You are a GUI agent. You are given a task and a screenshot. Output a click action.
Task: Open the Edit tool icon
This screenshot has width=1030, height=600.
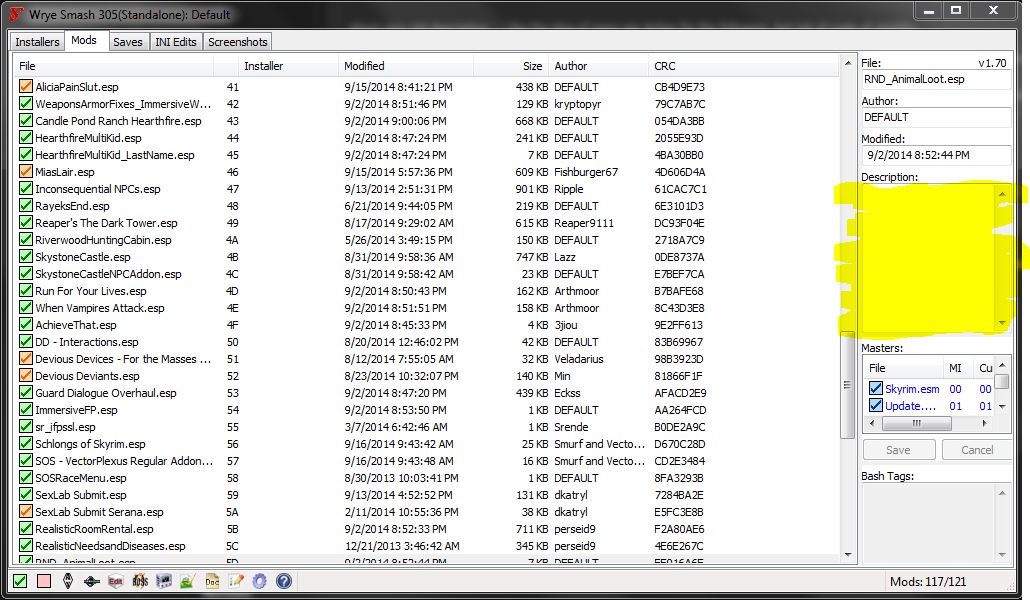116,581
